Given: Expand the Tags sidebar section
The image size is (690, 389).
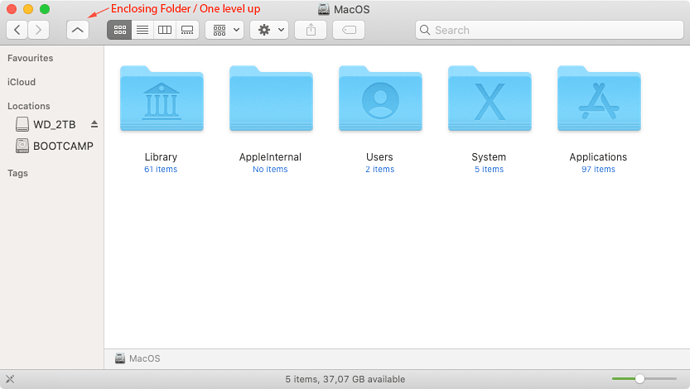Looking at the screenshot, I should (18, 173).
